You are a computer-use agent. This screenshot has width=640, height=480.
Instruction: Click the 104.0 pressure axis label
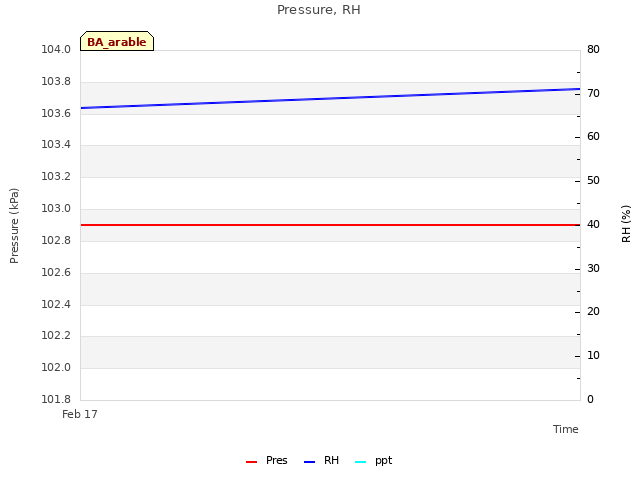click(x=56, y=49)
